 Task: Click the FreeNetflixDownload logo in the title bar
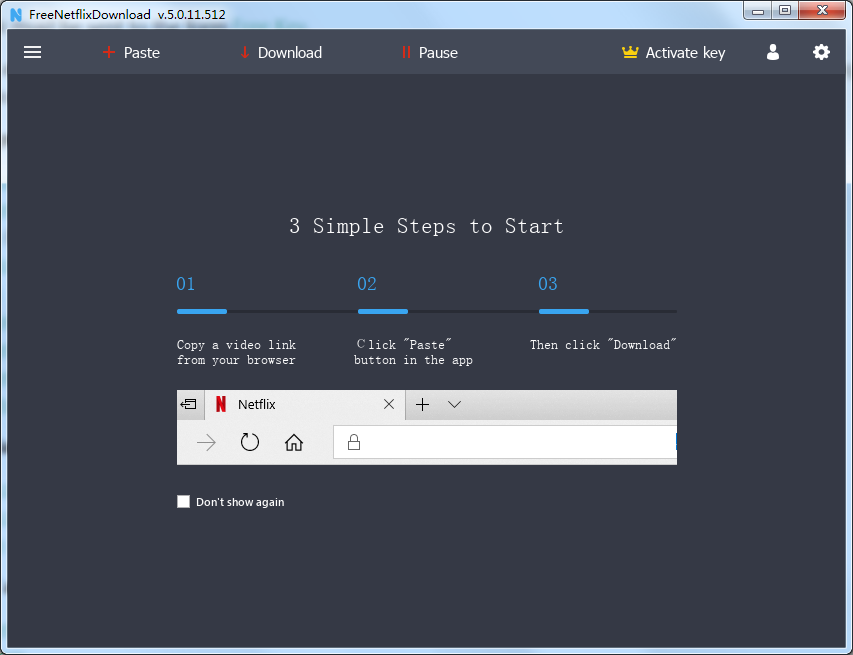[16, 15]
